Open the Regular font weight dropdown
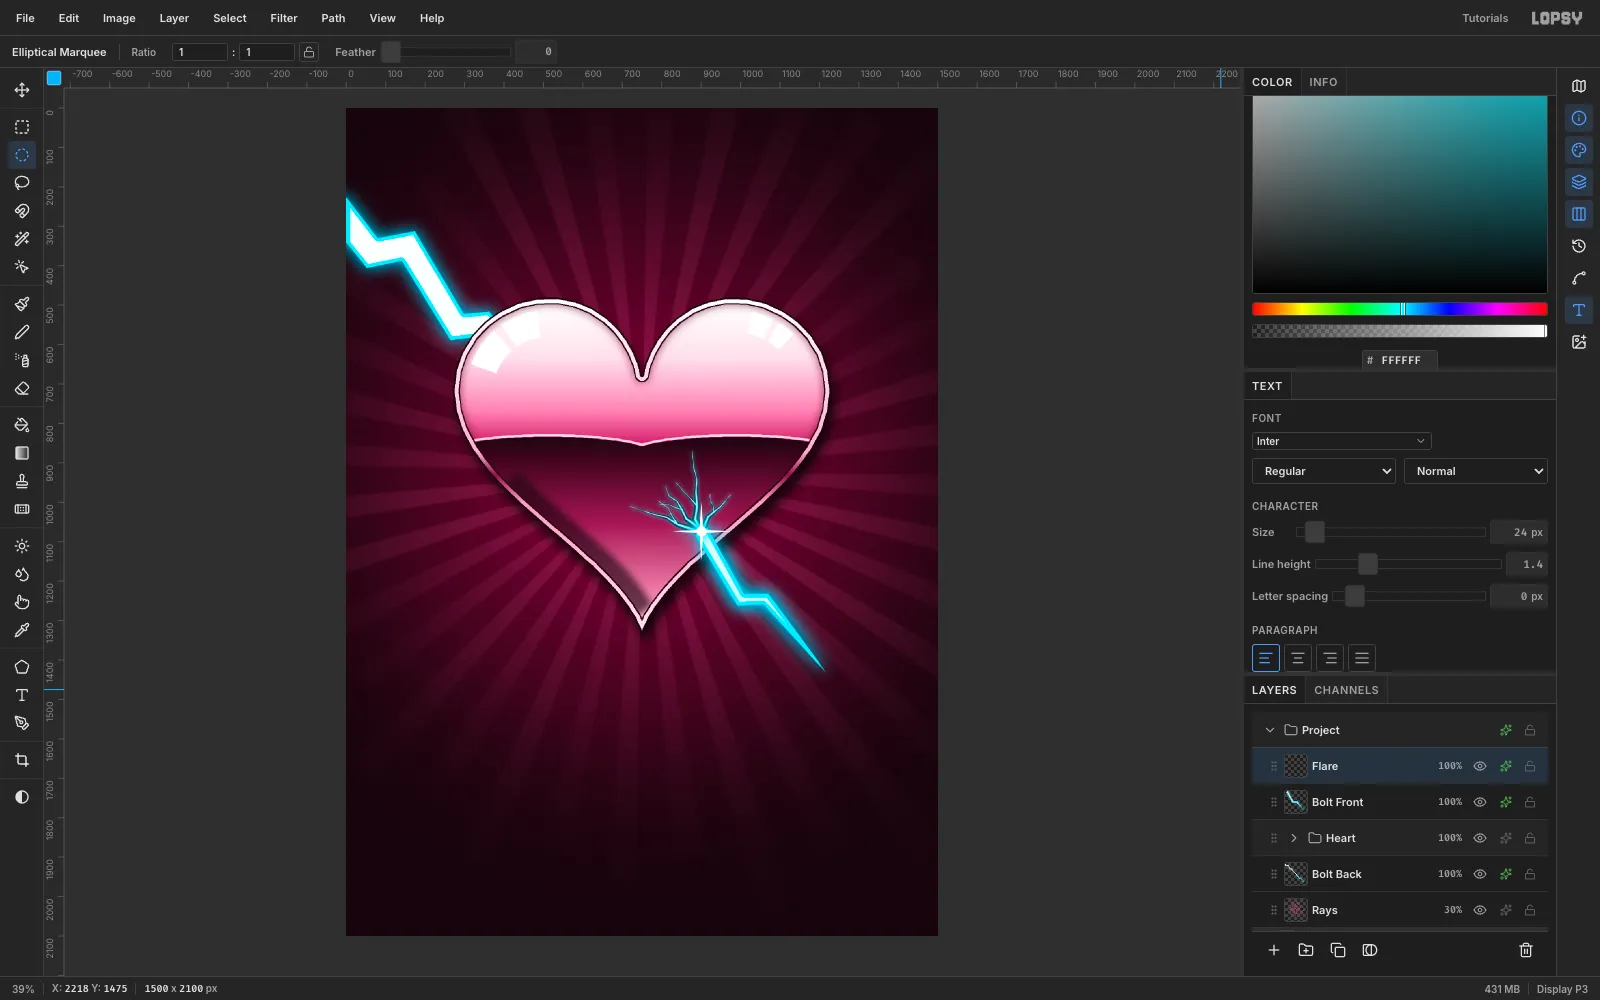 coord(1323,471)
